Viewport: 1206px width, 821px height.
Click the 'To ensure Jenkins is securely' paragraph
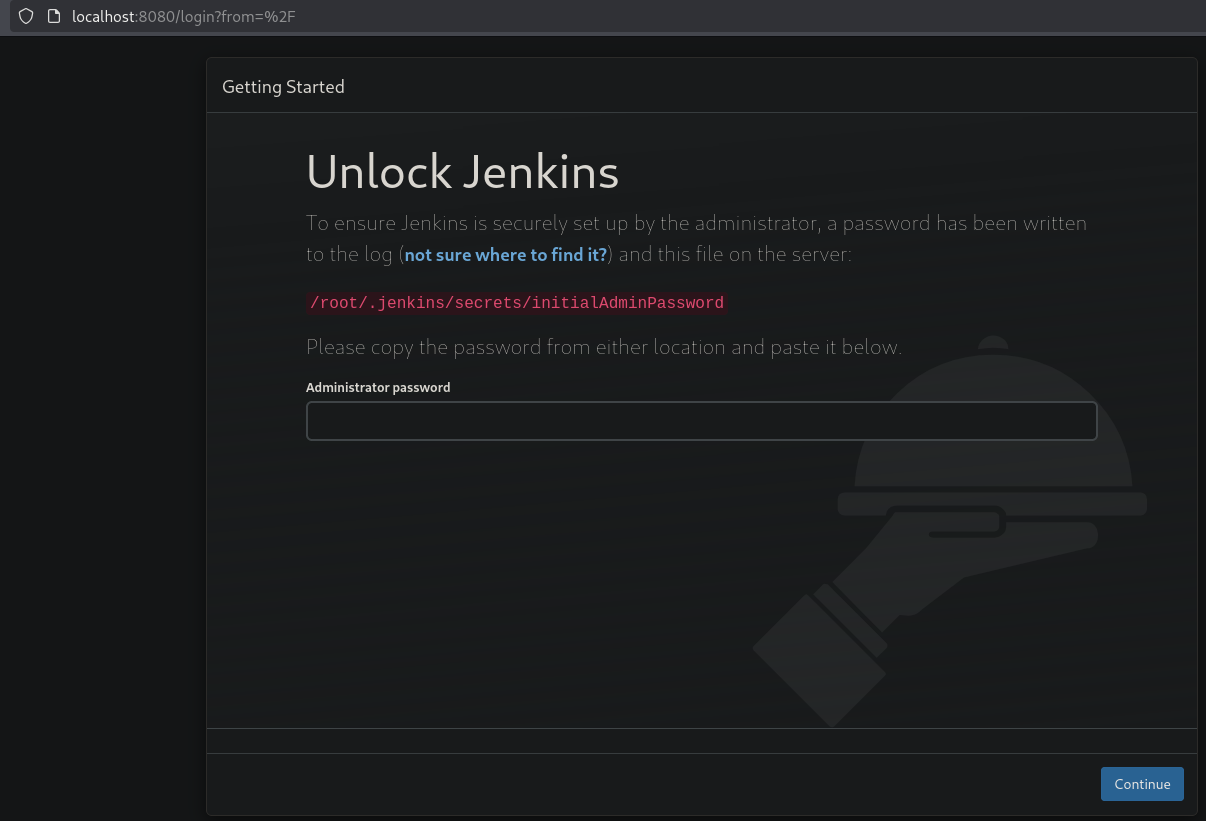point(696,223)
